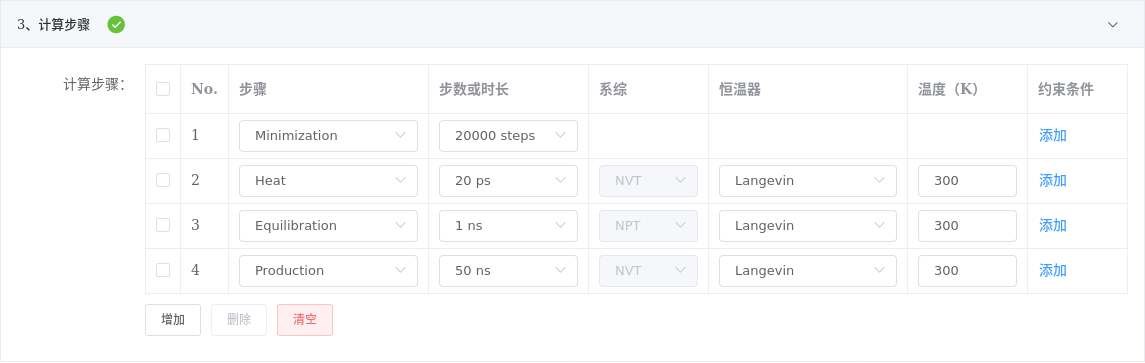Tick the select-all checkbox in table header
This screenshot has height=363, width=1145.
[163, 89]
